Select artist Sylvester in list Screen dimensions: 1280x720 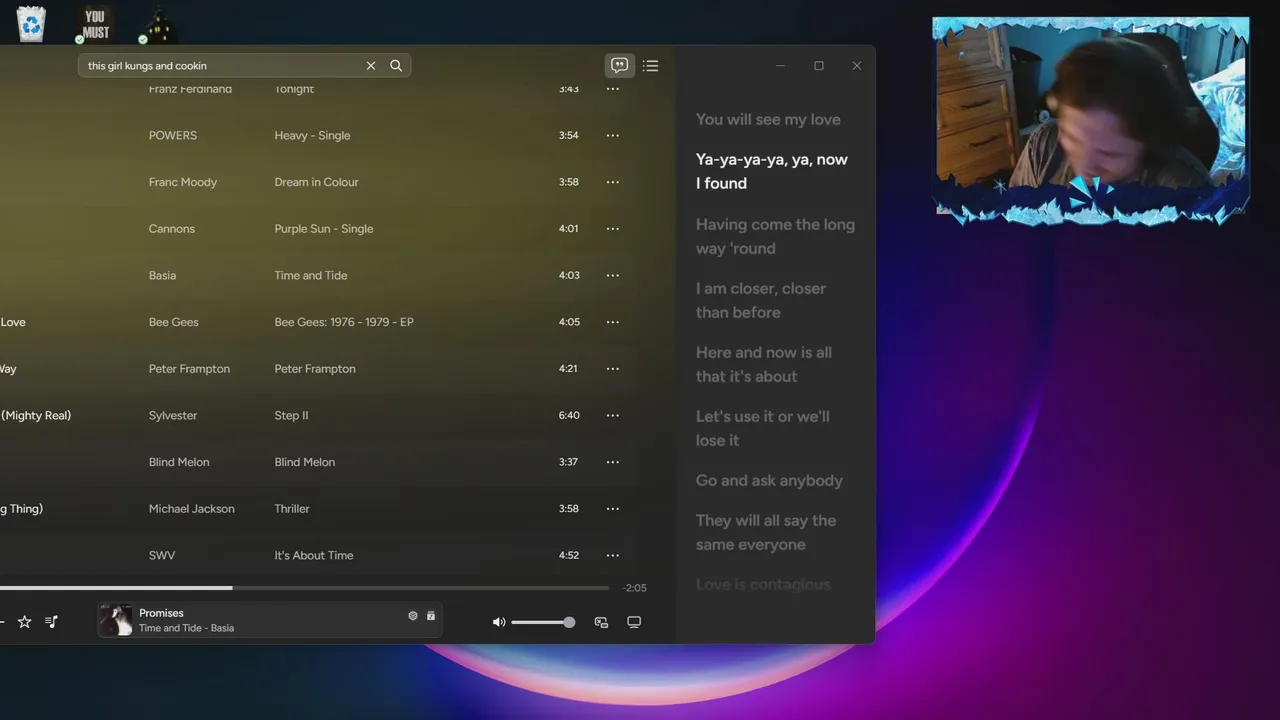pyautogui.click(x=173, y=416)
